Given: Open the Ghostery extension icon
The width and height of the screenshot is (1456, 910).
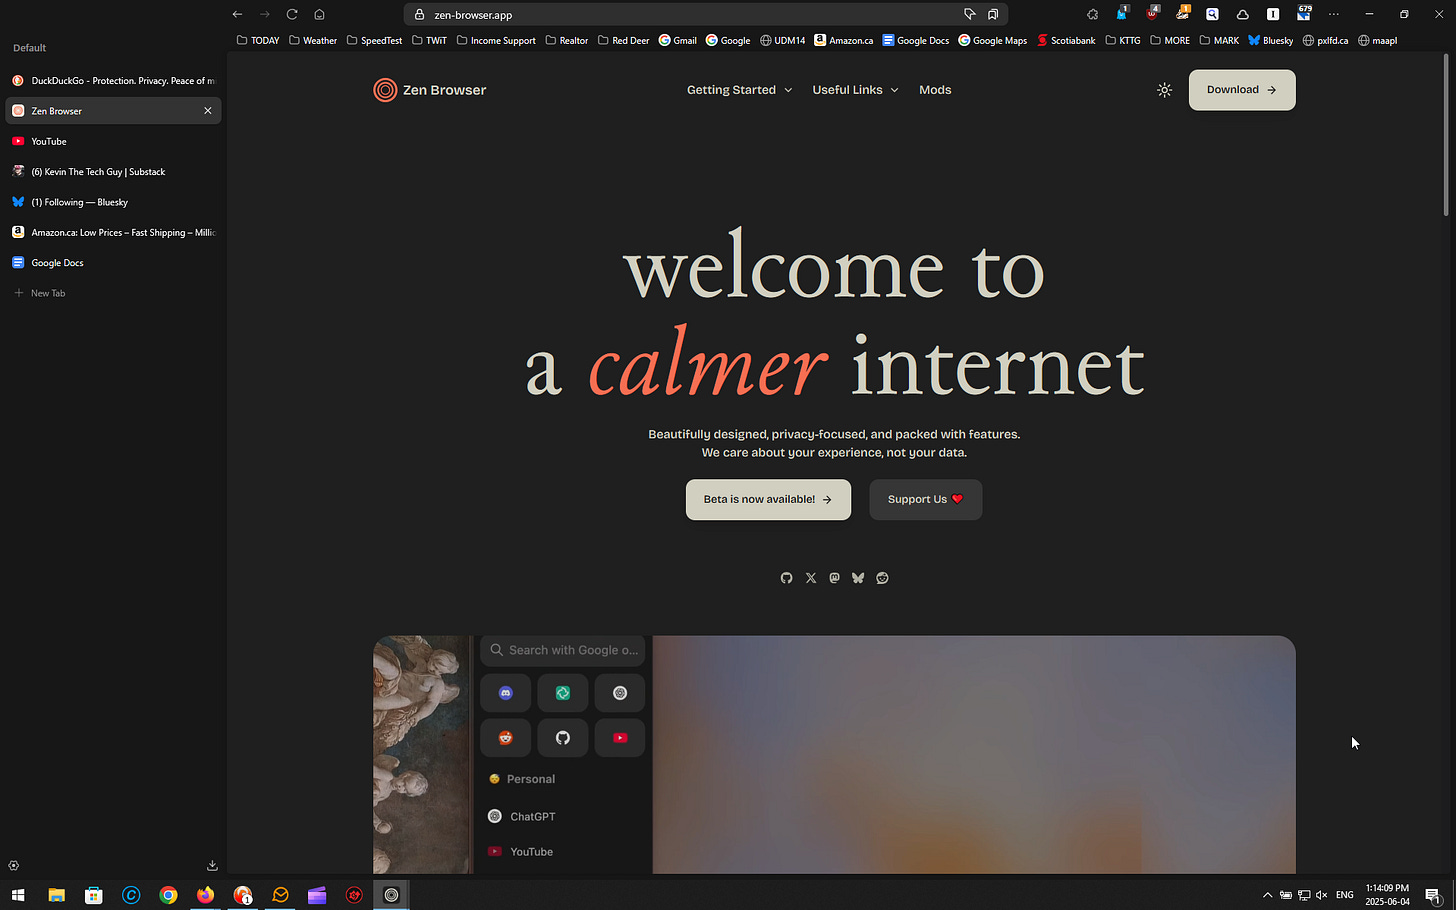Looking at the screenshot, I should point(1122,14).
